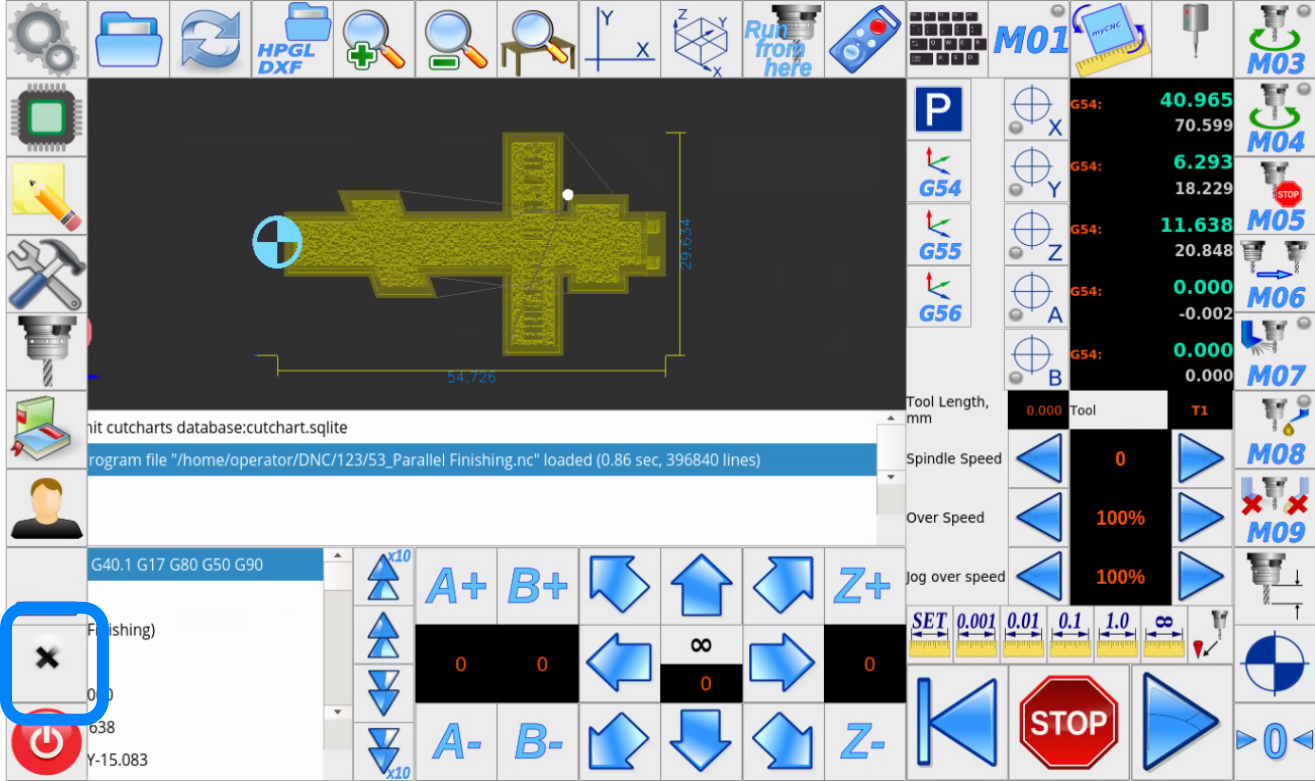Activate the M08 coolant icon
1315x781 pixels.
coord(1274,430)
